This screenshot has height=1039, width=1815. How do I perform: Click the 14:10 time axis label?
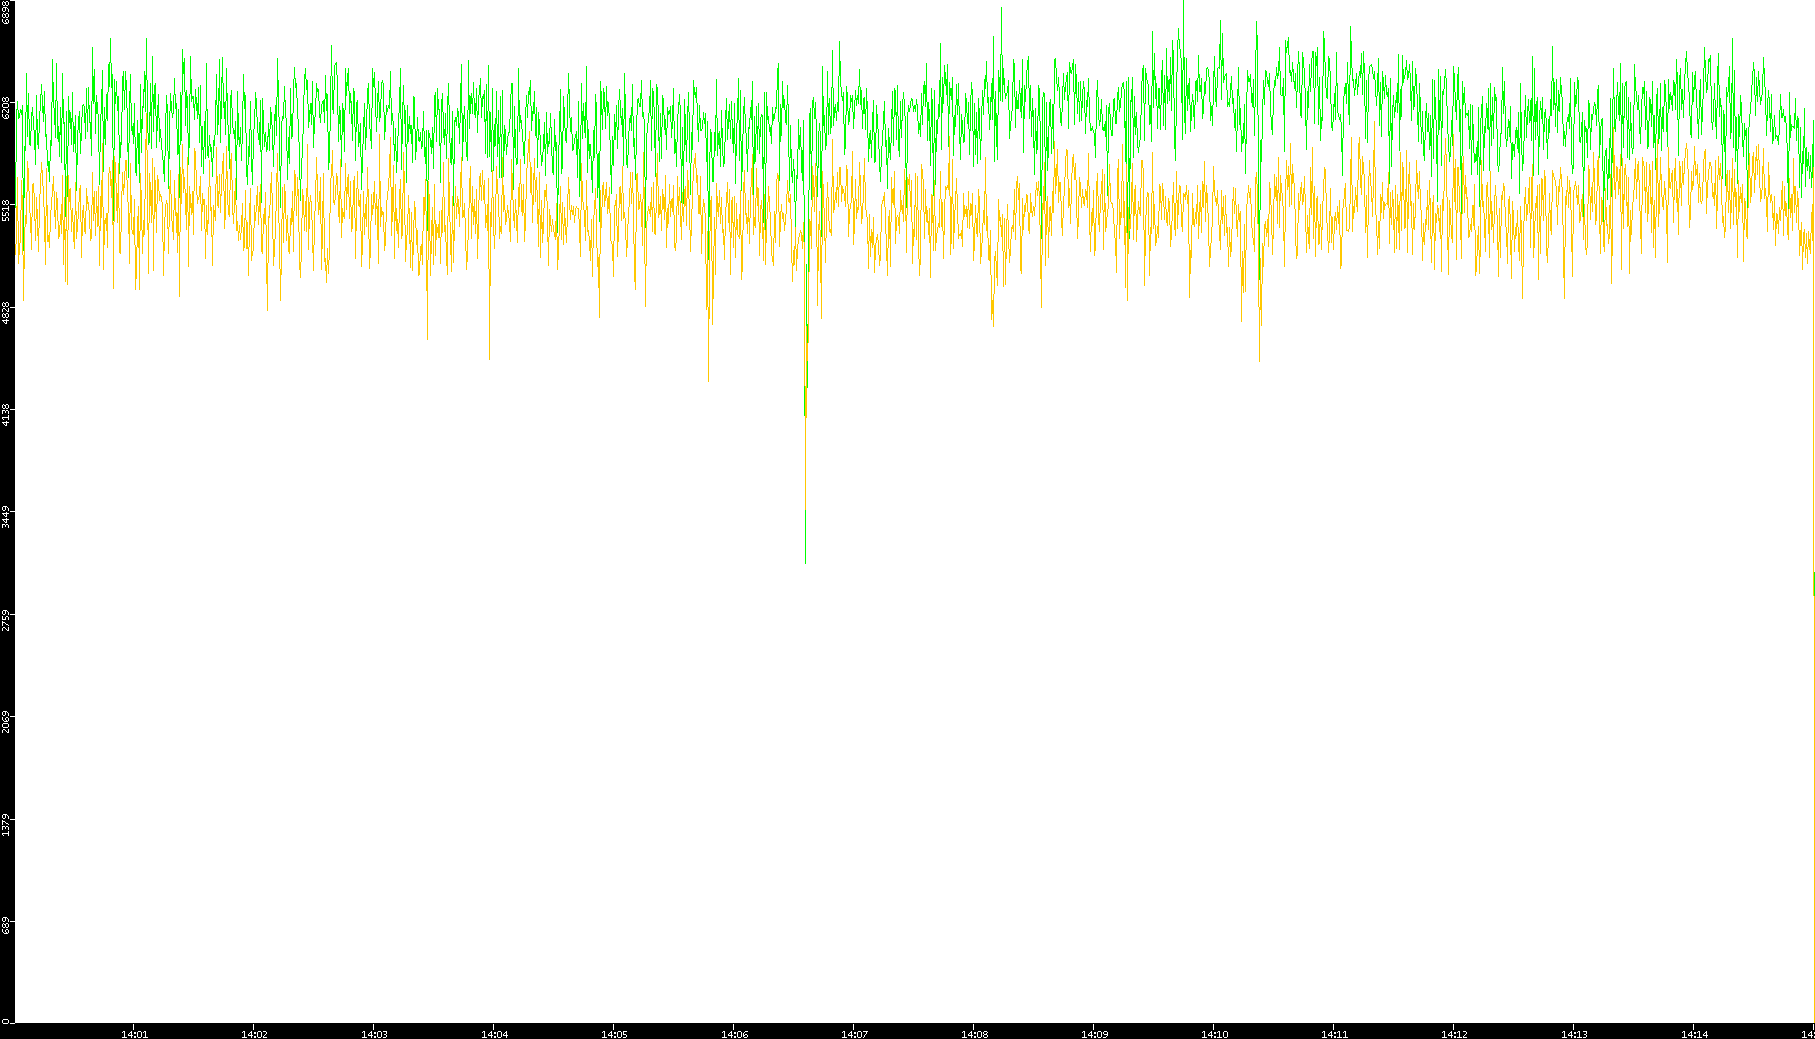1214,1033
